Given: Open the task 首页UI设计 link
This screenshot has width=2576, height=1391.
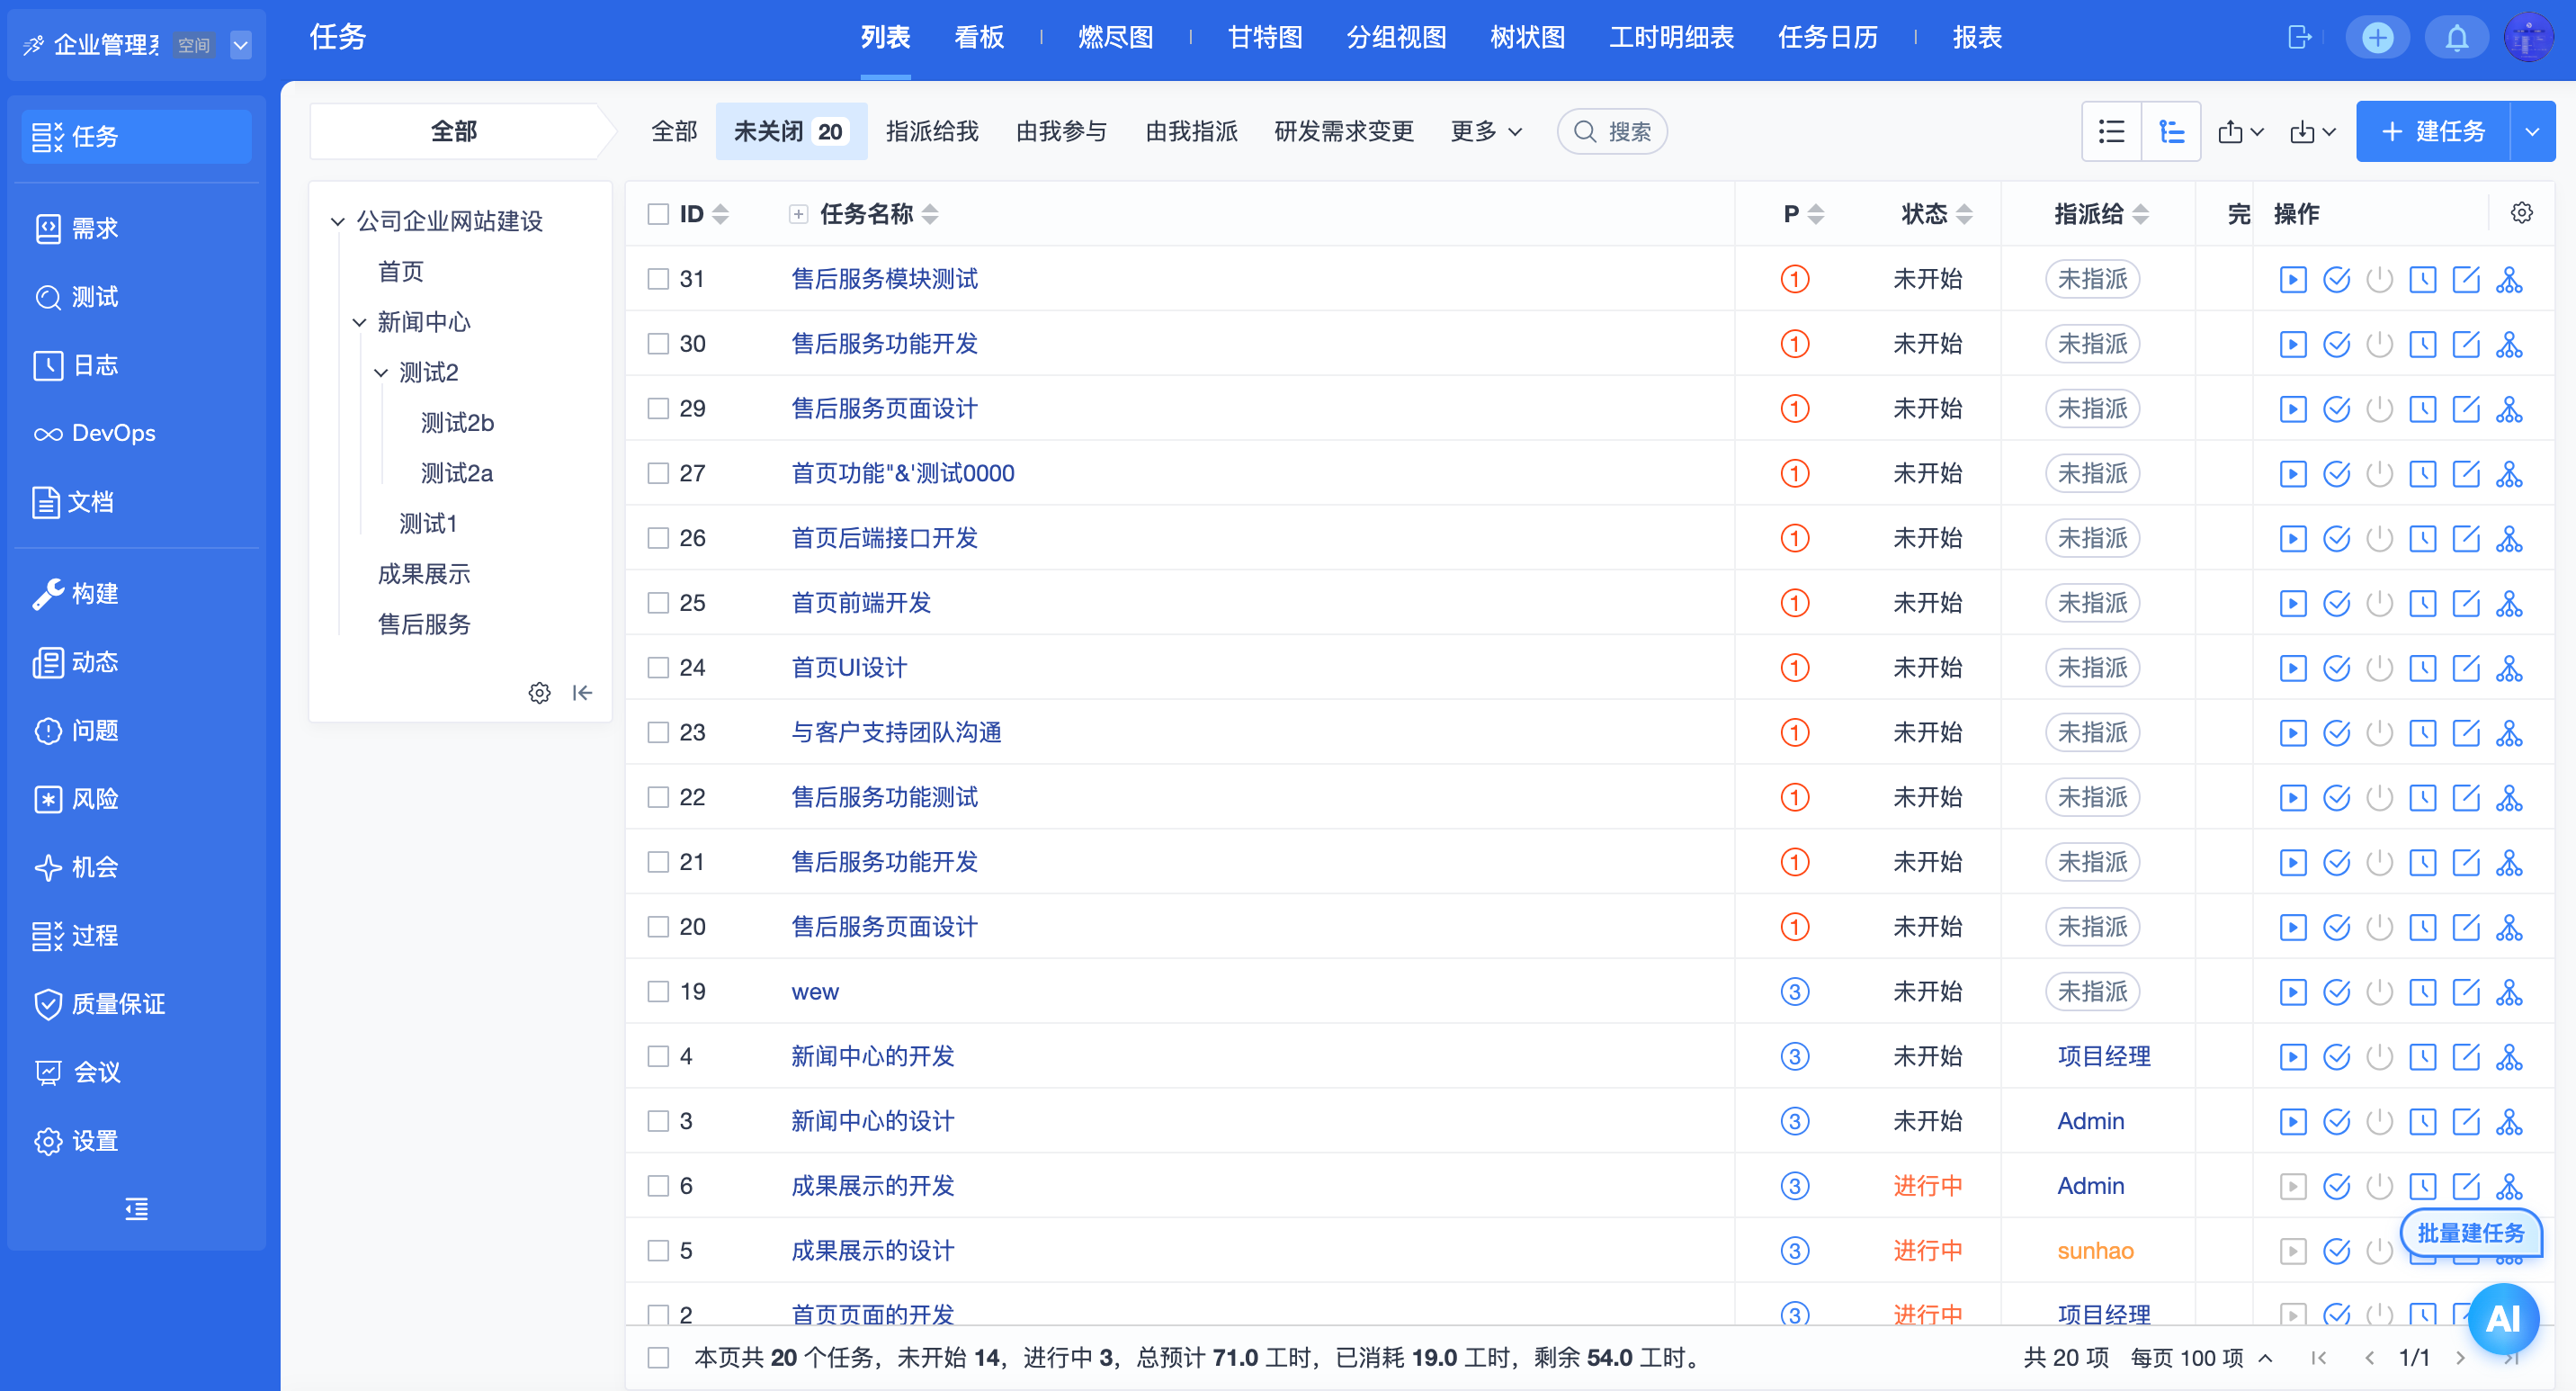Looking at the screenshot, I should tap(849, 667).
